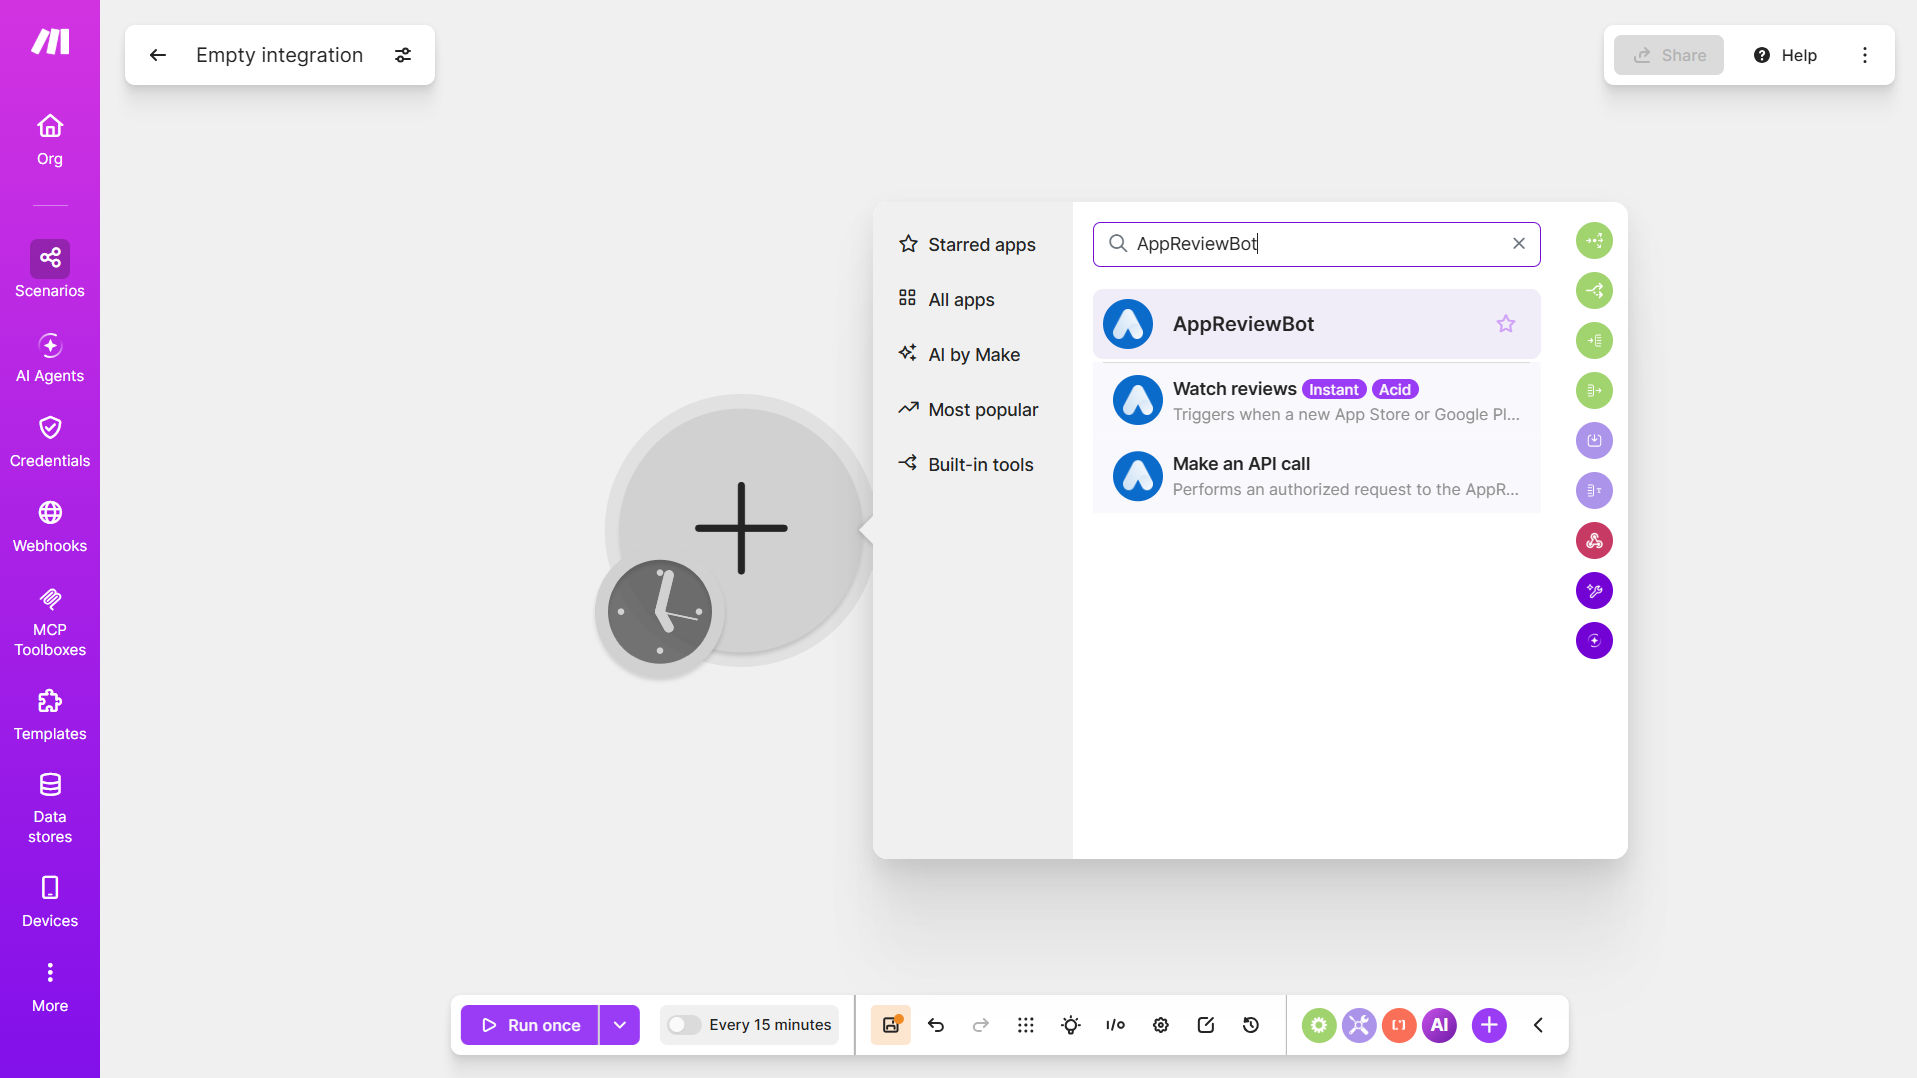Add the green Router tool
The height and width of the screenshot is (1078, 1917).
[1594, 291]
